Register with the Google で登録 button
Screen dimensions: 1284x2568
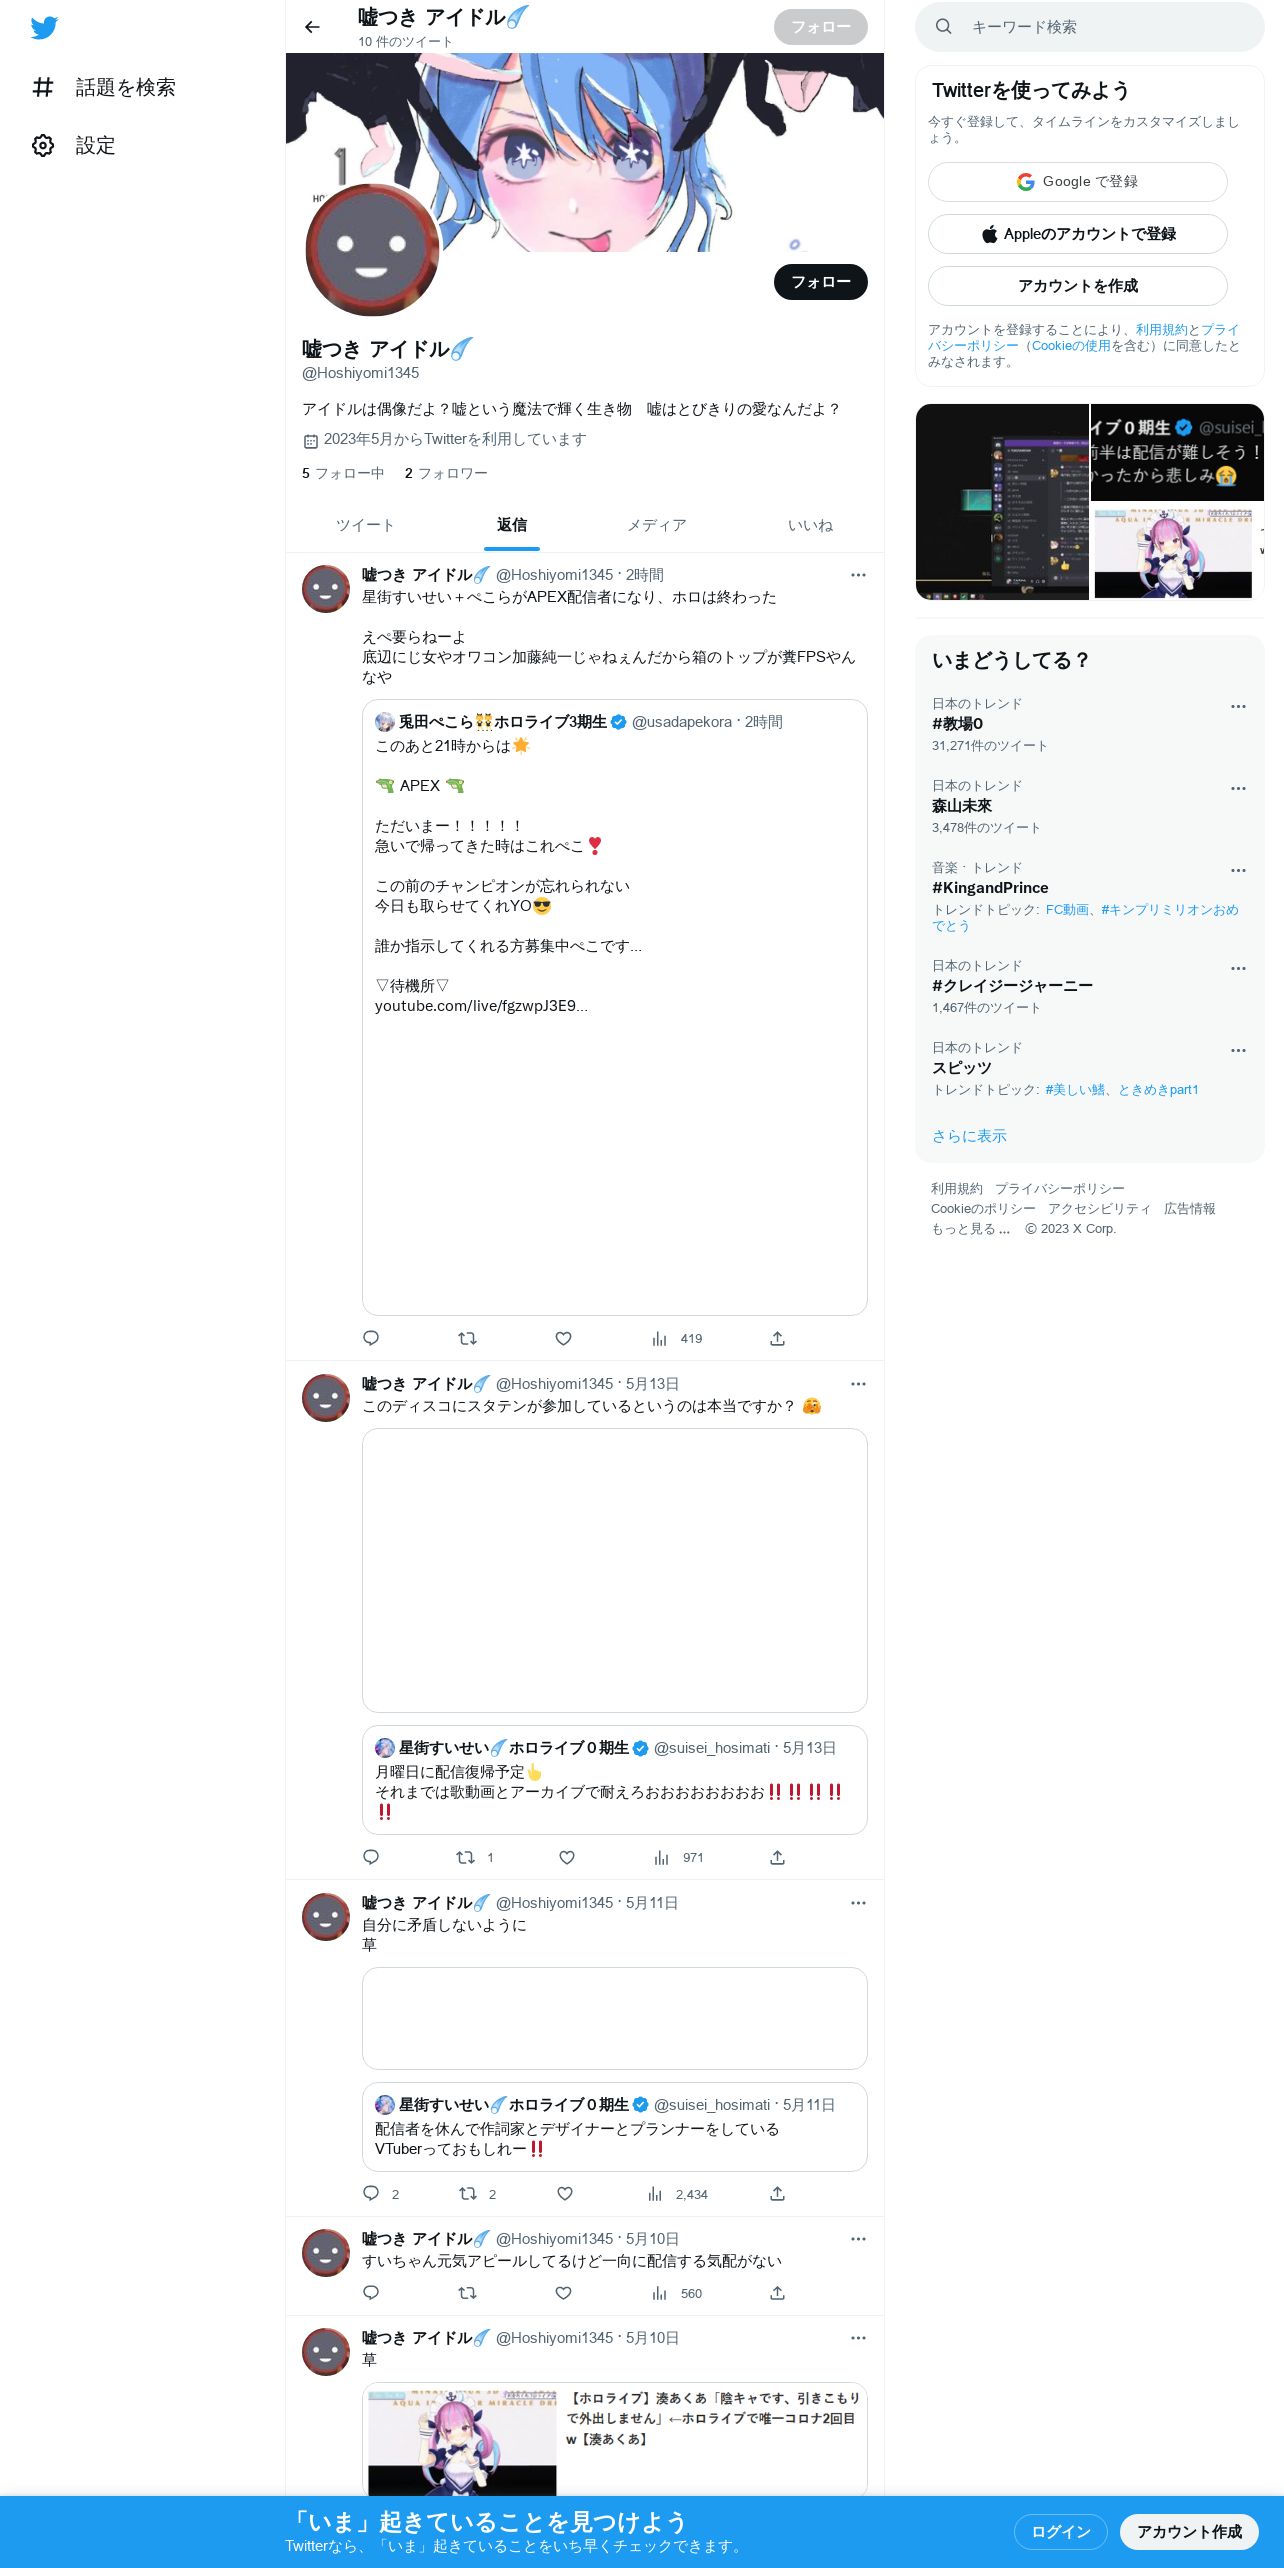1078,182
